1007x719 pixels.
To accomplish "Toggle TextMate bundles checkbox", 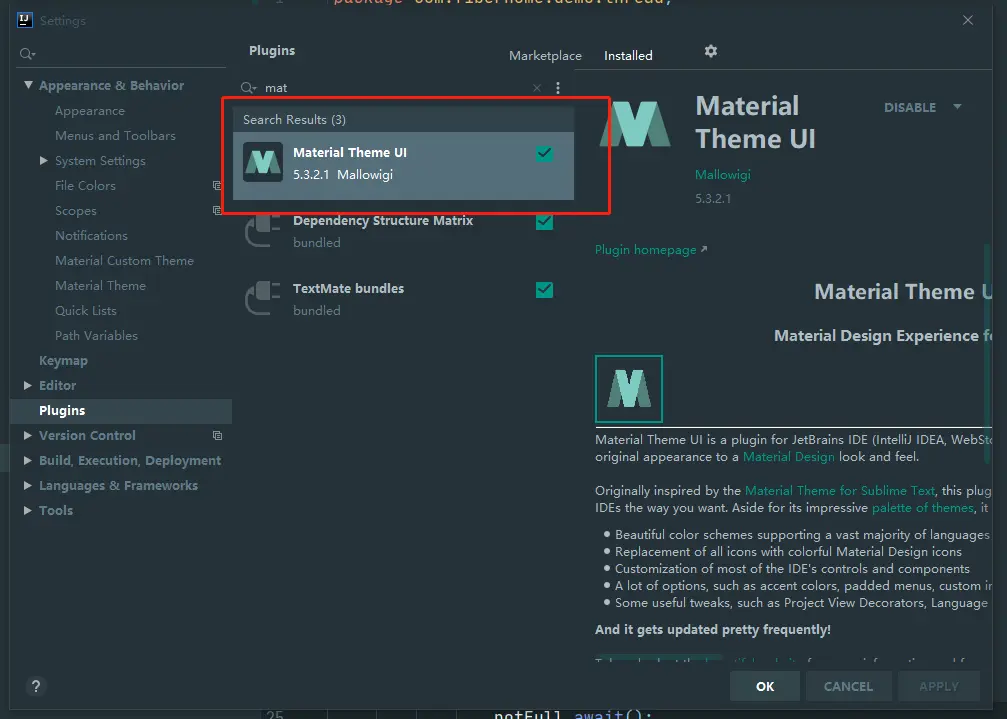I will (544, 290).
